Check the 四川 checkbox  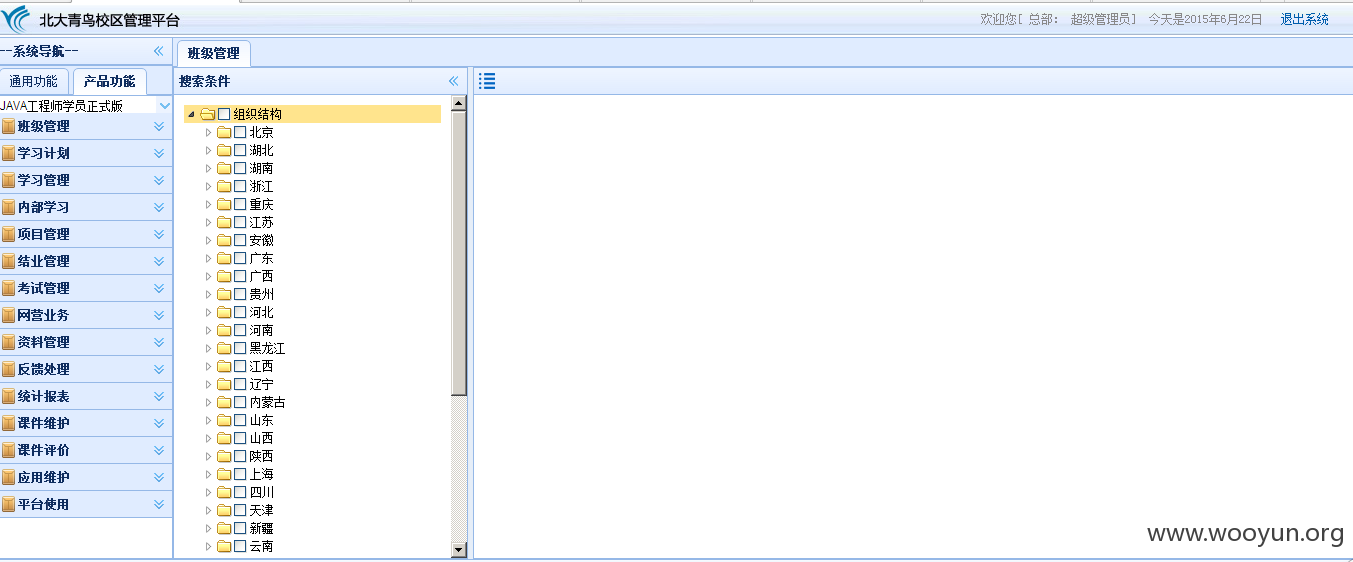pos(240,492)
